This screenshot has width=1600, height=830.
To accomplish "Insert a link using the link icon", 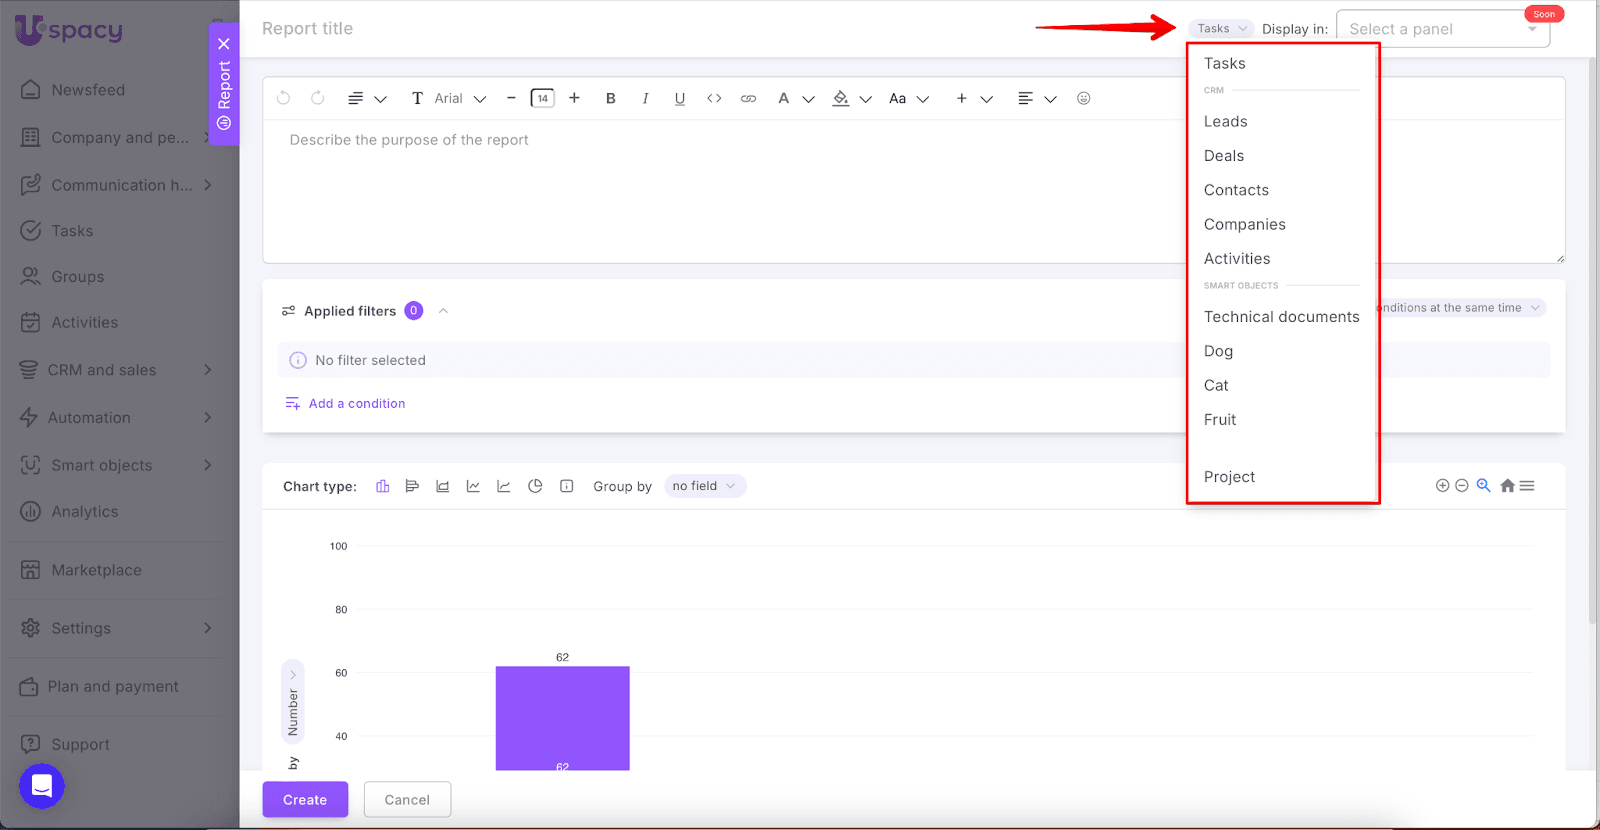I will pyautogui.click(x=748, y=98).
